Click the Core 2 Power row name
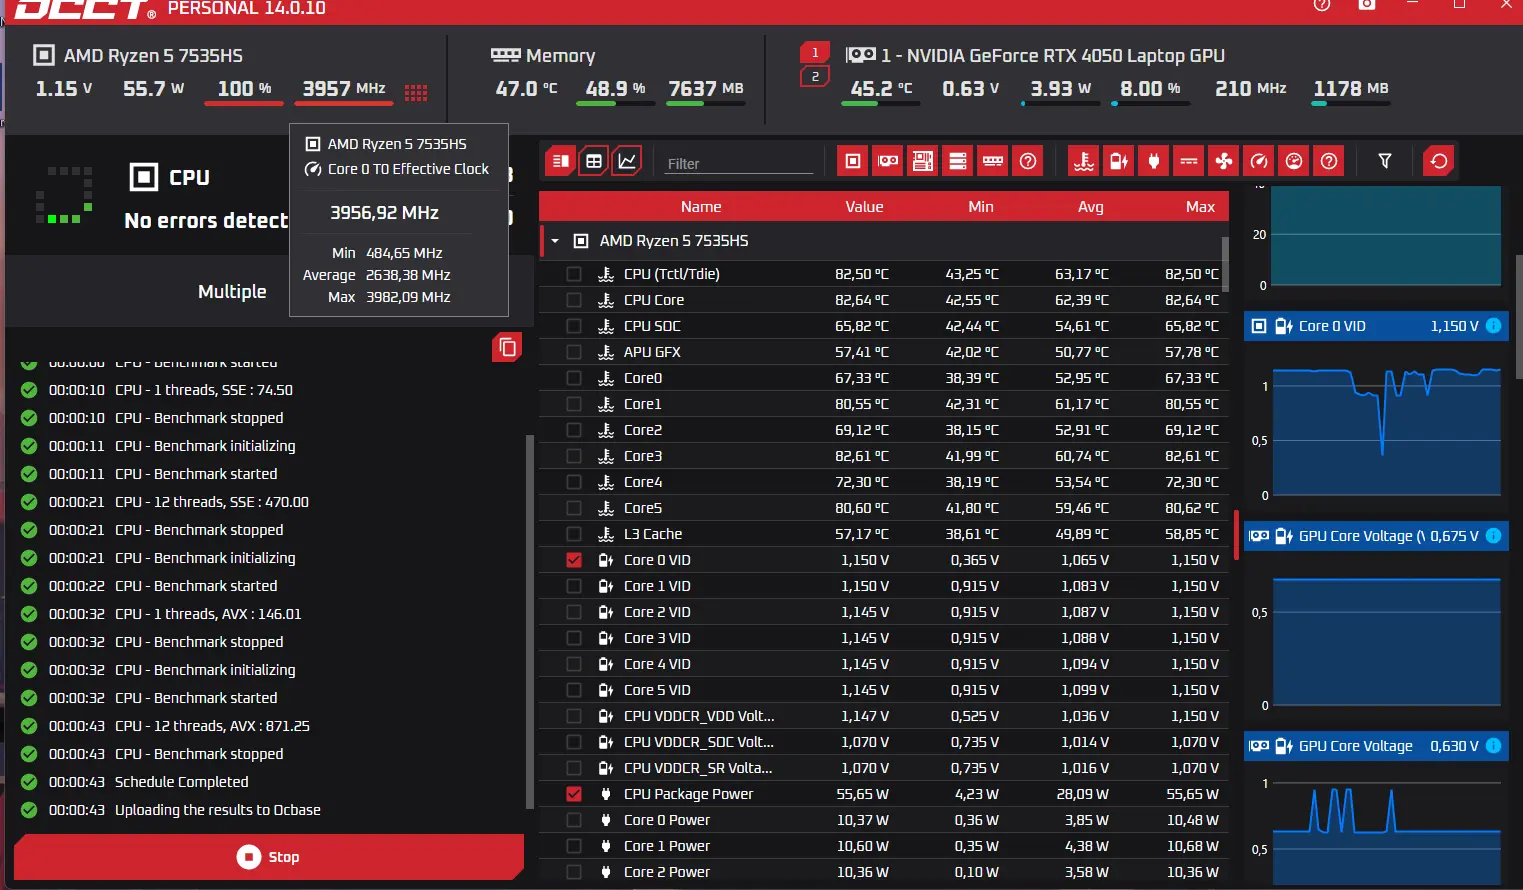Viewport: 1523px width, 890px height. click(667, 872)
